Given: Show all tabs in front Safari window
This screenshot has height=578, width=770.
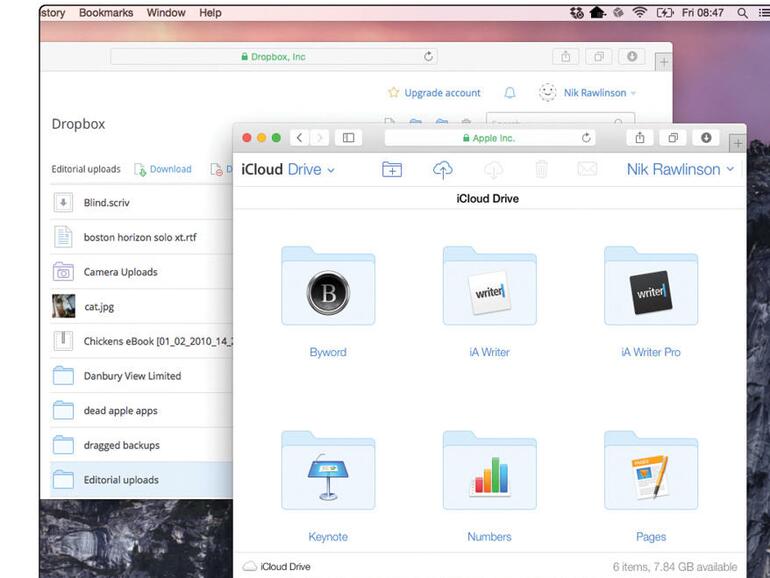Looking at the screenshot, I should 673,138.
